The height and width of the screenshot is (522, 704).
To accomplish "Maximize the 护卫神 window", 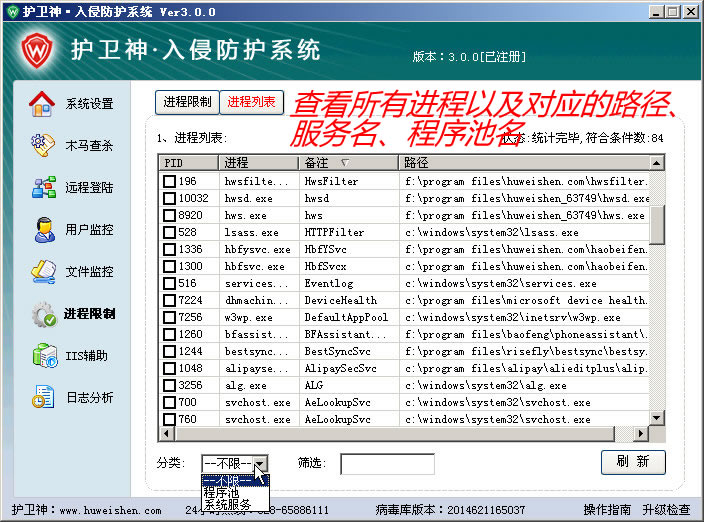I will tap(673, 12).
